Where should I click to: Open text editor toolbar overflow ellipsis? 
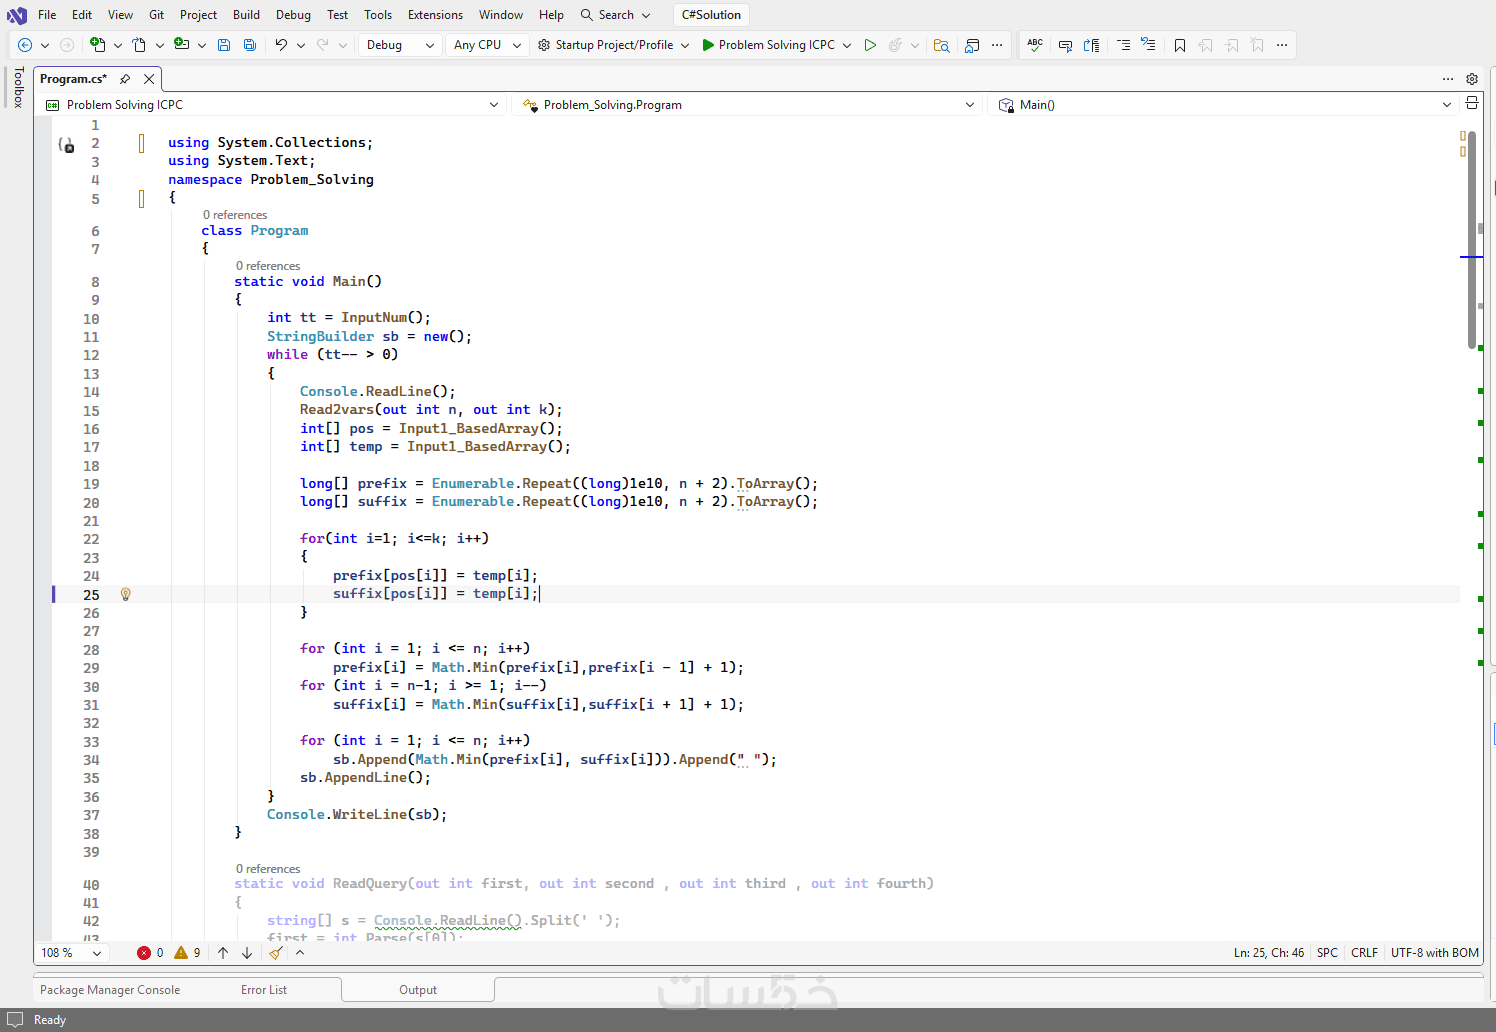pos(1282,45)
